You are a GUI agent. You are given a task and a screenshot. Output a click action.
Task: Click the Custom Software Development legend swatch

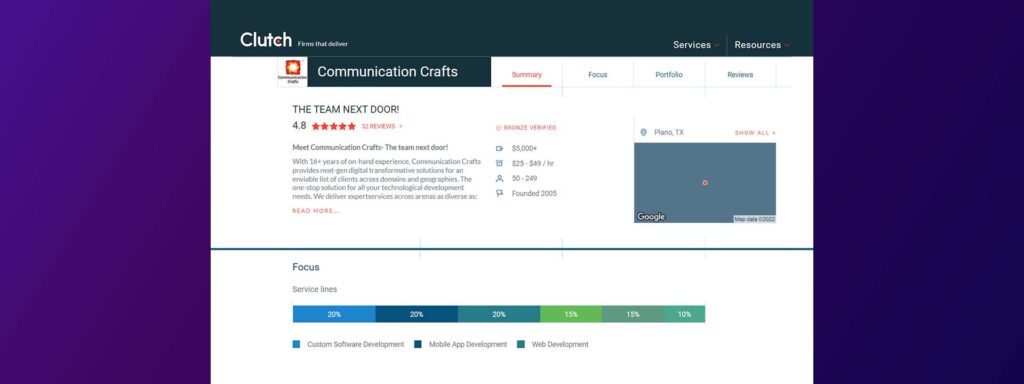(296, 344)
